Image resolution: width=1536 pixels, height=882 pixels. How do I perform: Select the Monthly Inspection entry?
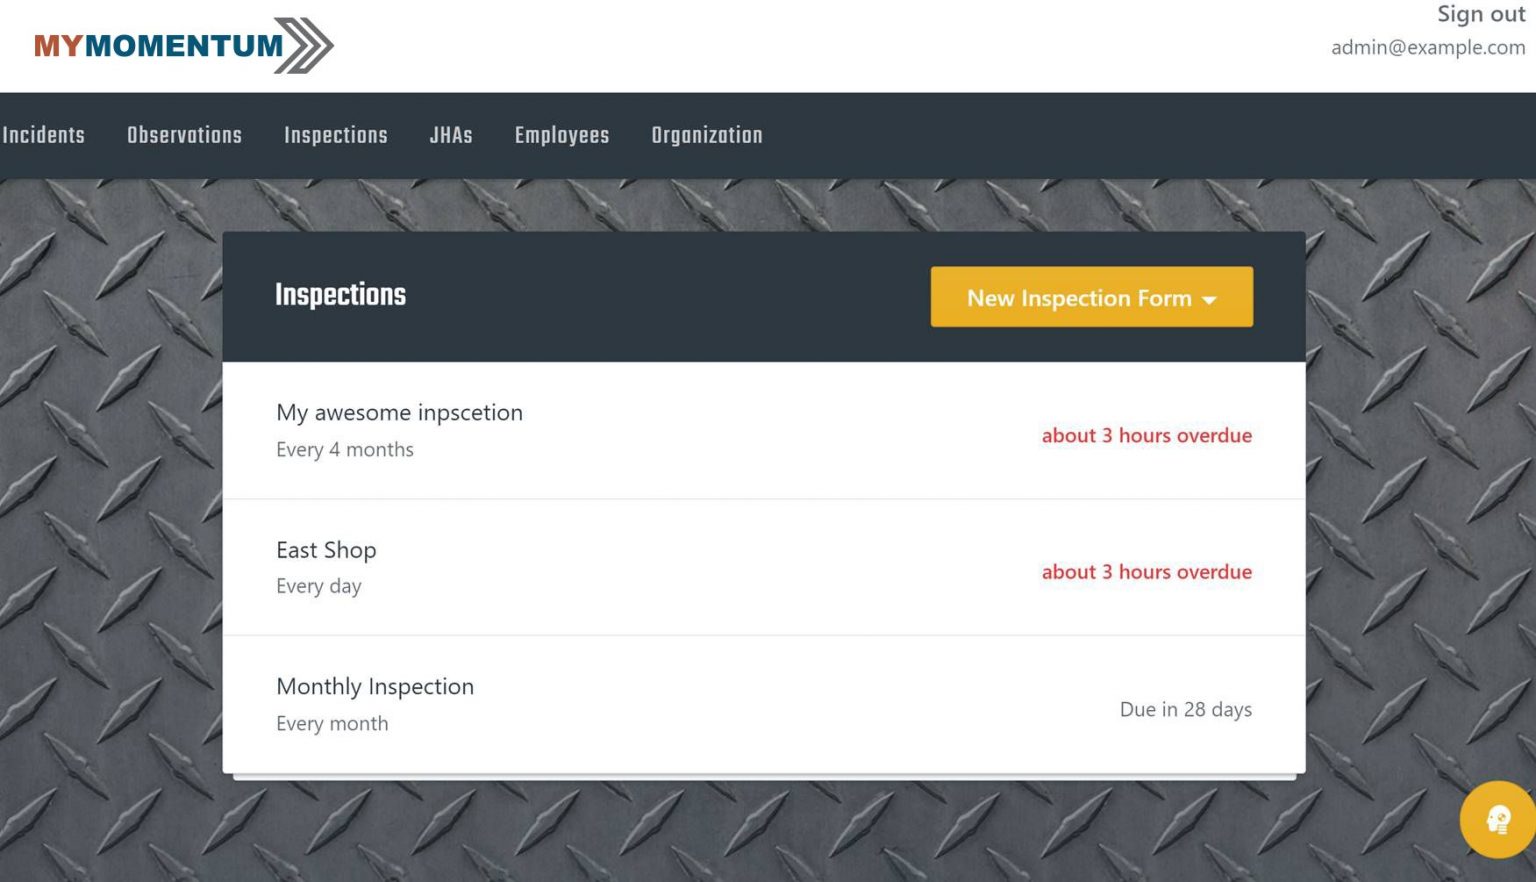coord(764,704)
